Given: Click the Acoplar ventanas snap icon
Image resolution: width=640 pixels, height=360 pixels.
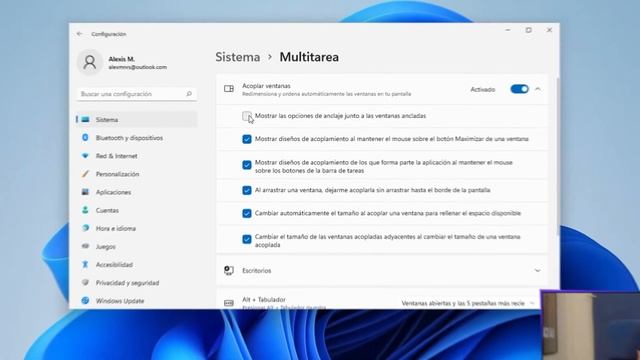Looking at the screenshot, I should pyautogui.click(x=229, y=89).
